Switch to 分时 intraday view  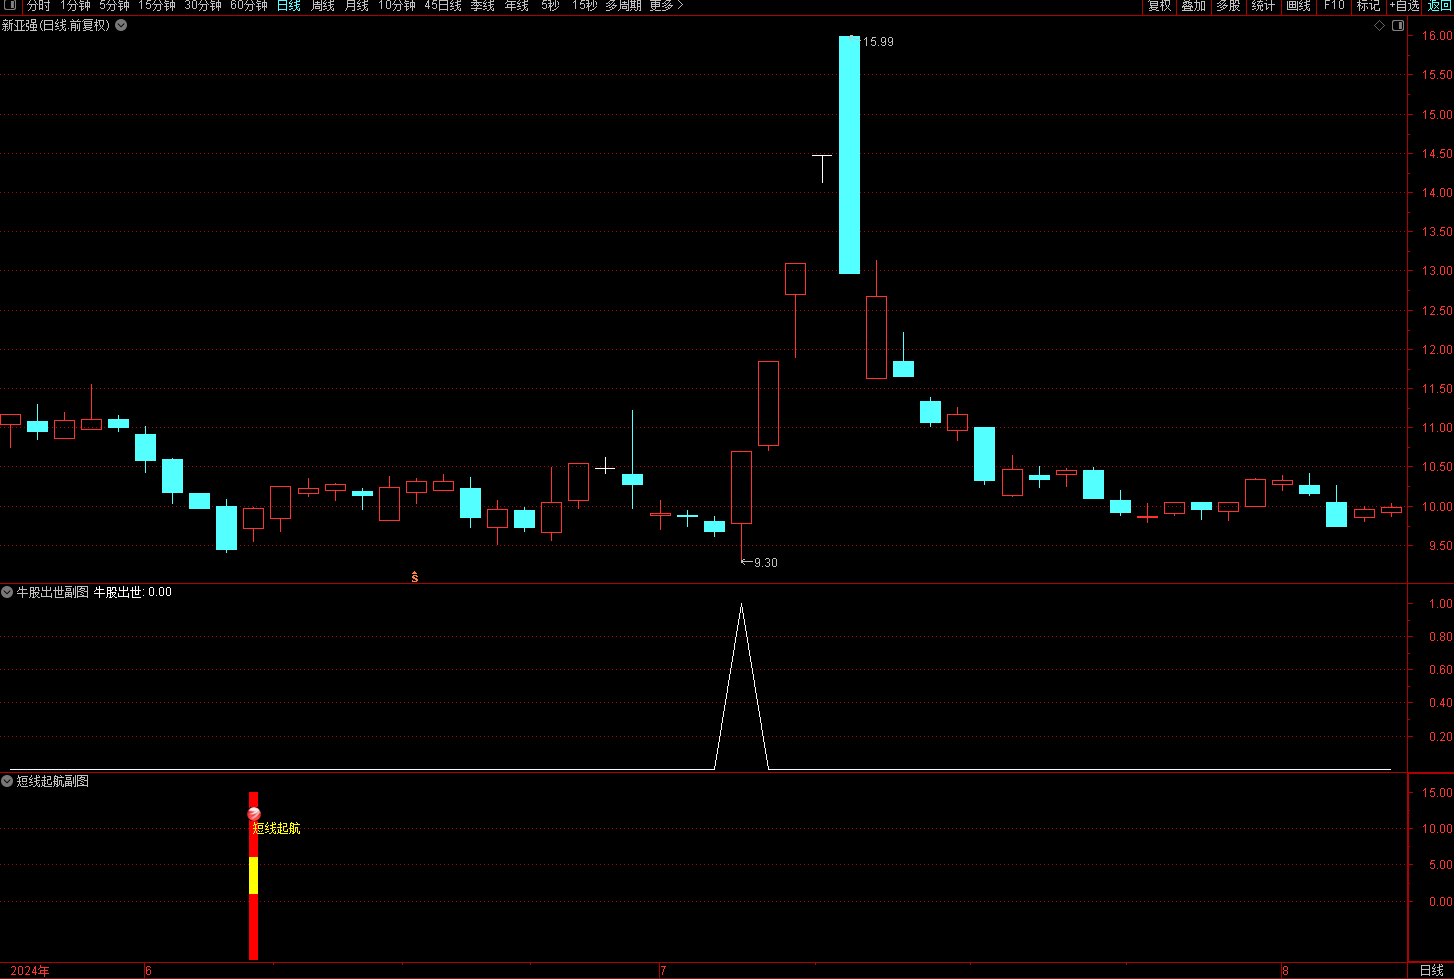point(38,6)
